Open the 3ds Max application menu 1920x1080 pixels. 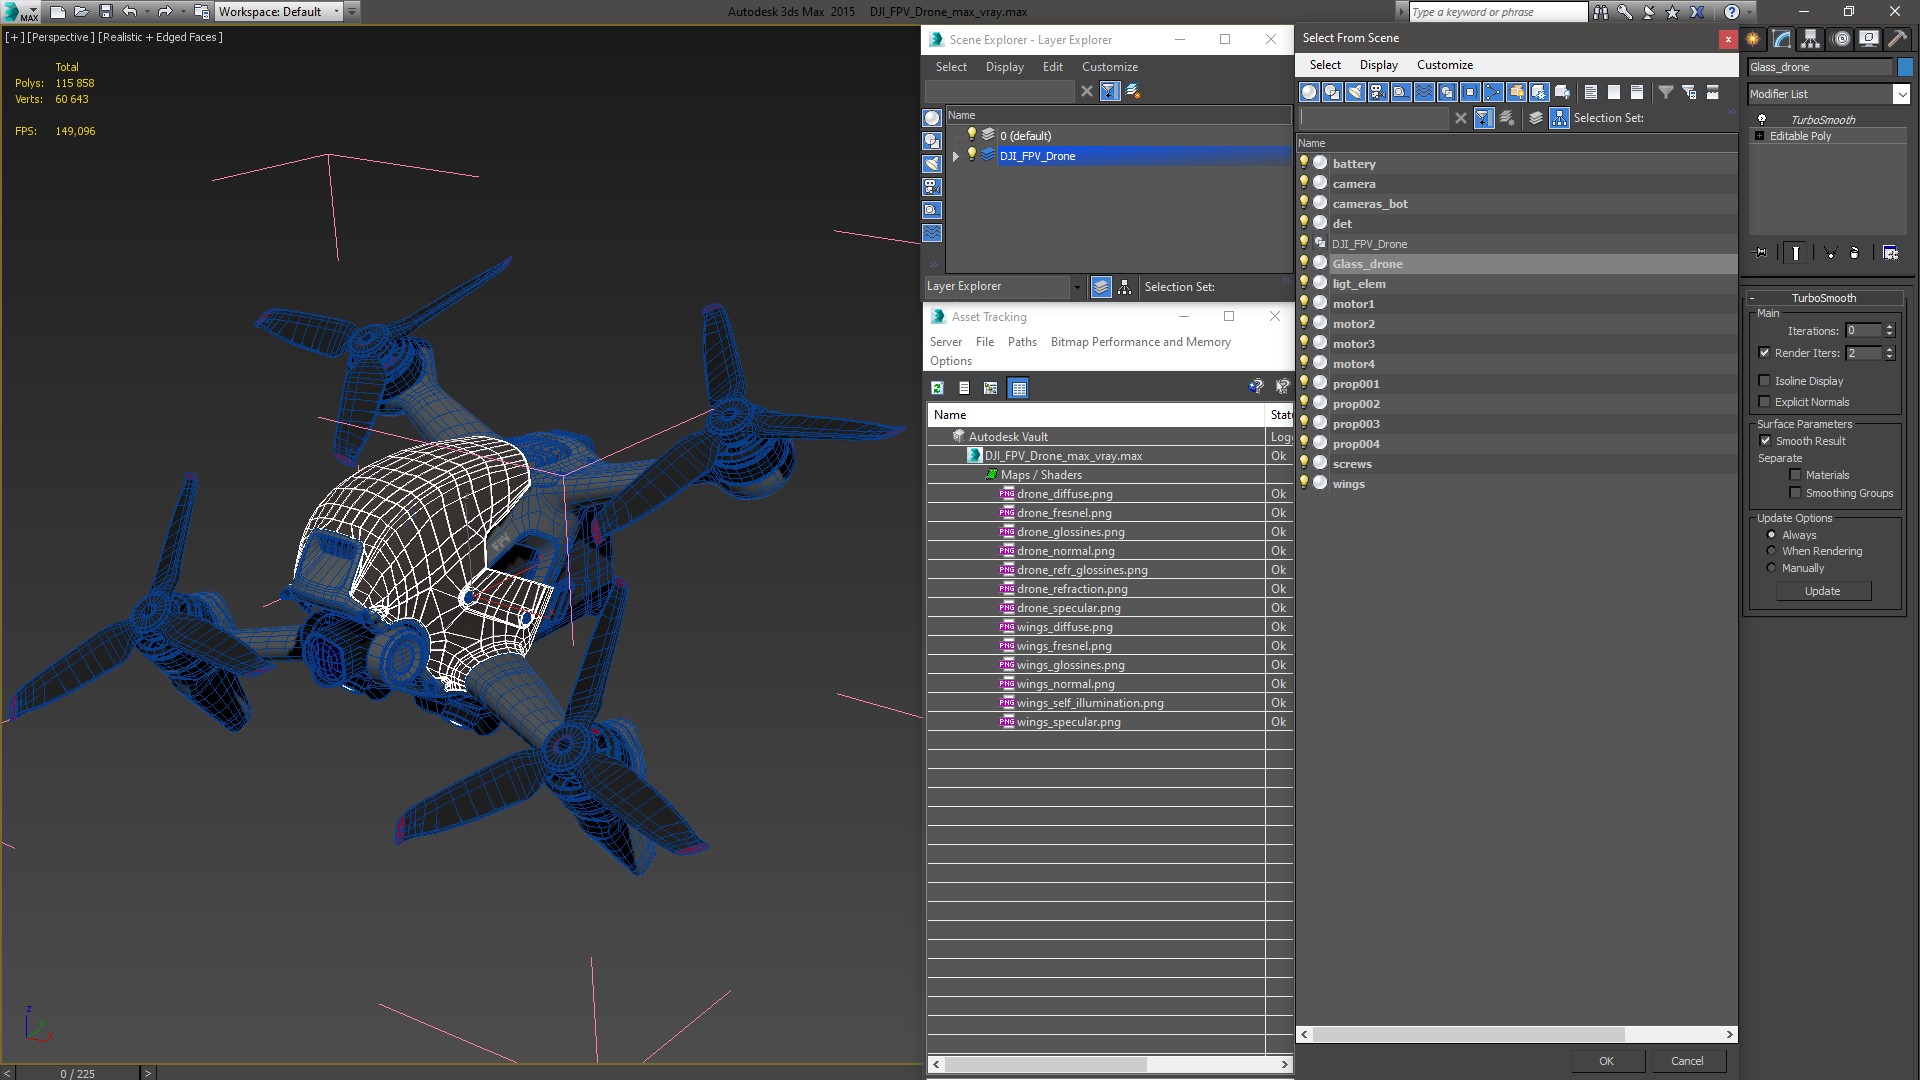(20, 12)
